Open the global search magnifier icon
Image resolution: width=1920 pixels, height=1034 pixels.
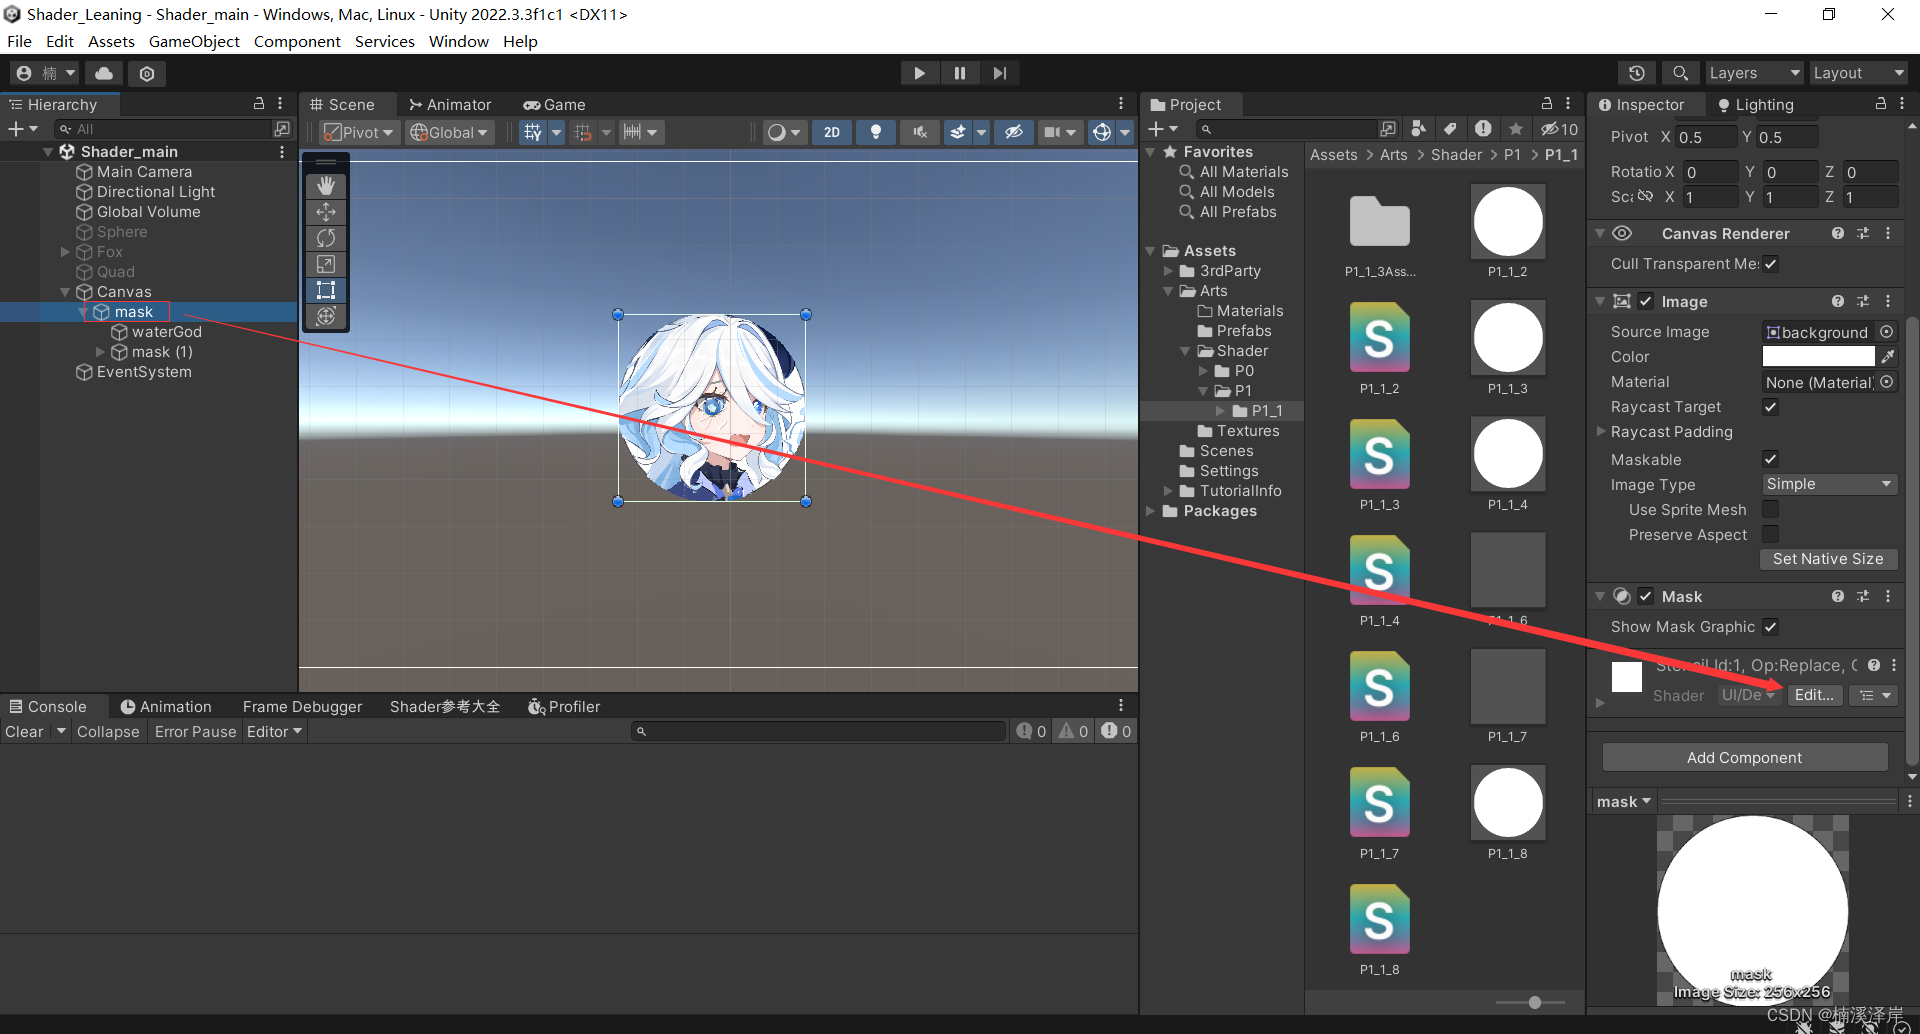click(1680, 73)
